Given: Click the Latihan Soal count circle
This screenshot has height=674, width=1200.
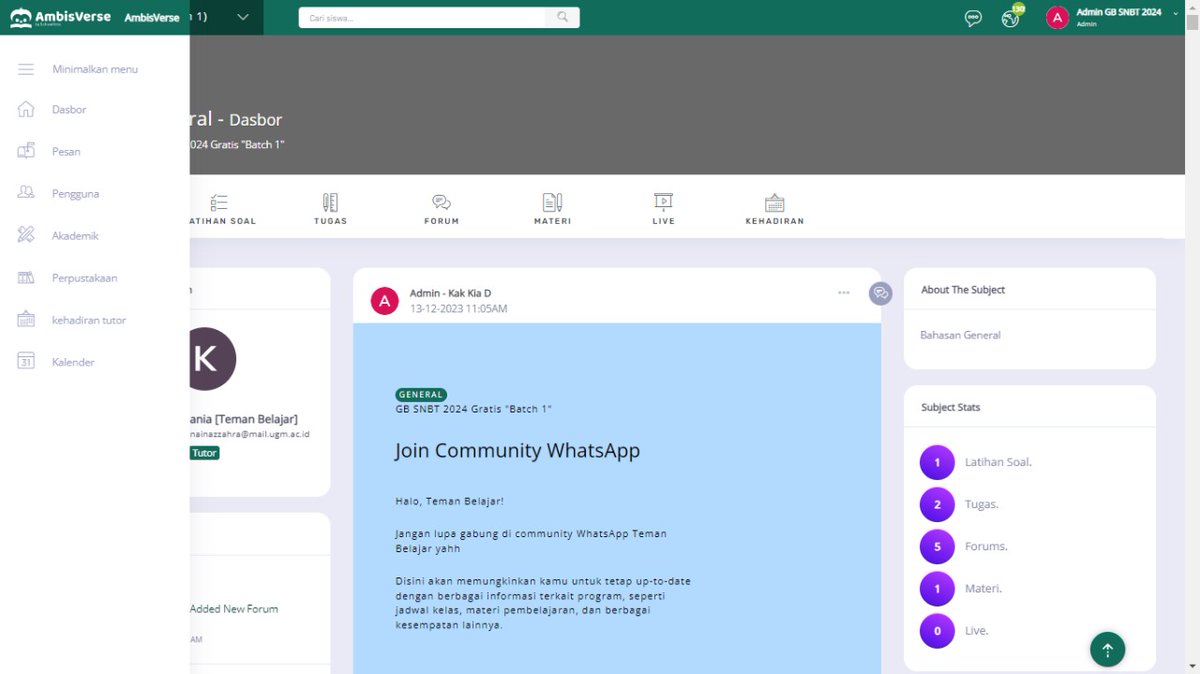Looking at the screenshot, I should (937, 462).
